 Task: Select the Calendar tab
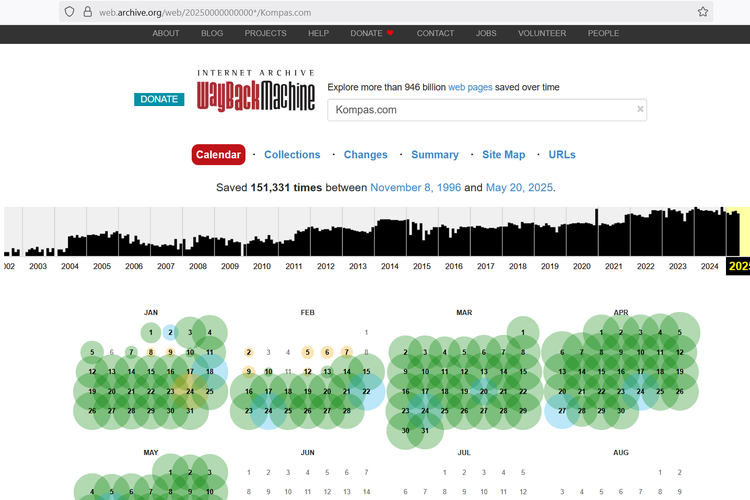218,155
